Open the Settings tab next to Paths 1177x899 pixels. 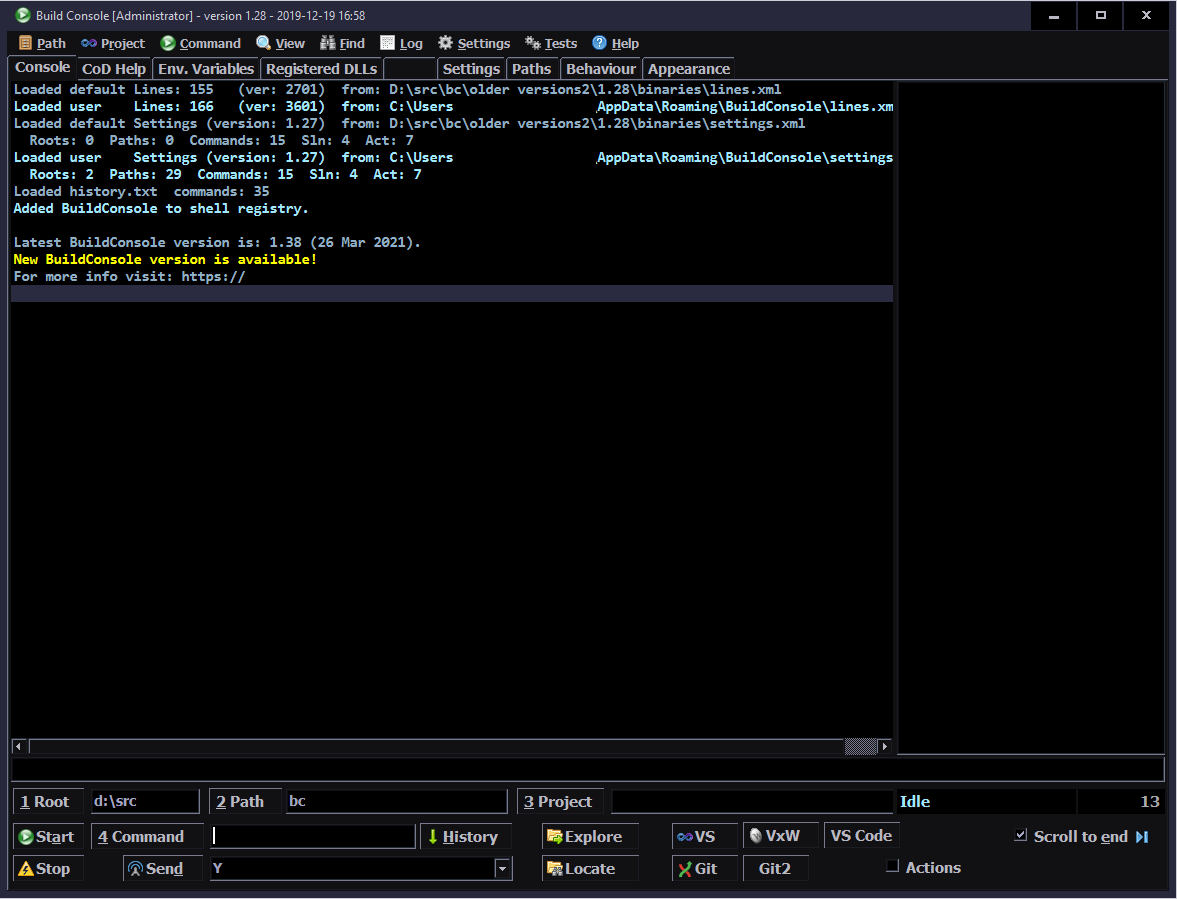click(471, 69)
